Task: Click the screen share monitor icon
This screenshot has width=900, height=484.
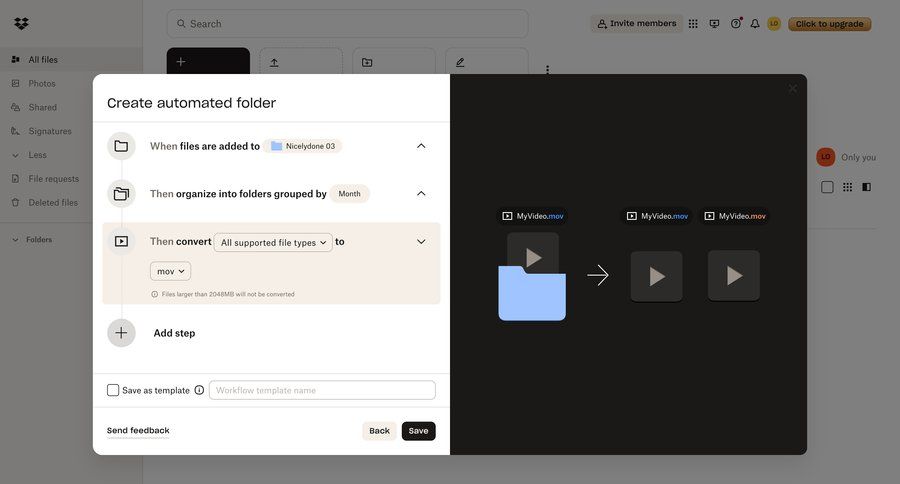Action: (714, 24)
